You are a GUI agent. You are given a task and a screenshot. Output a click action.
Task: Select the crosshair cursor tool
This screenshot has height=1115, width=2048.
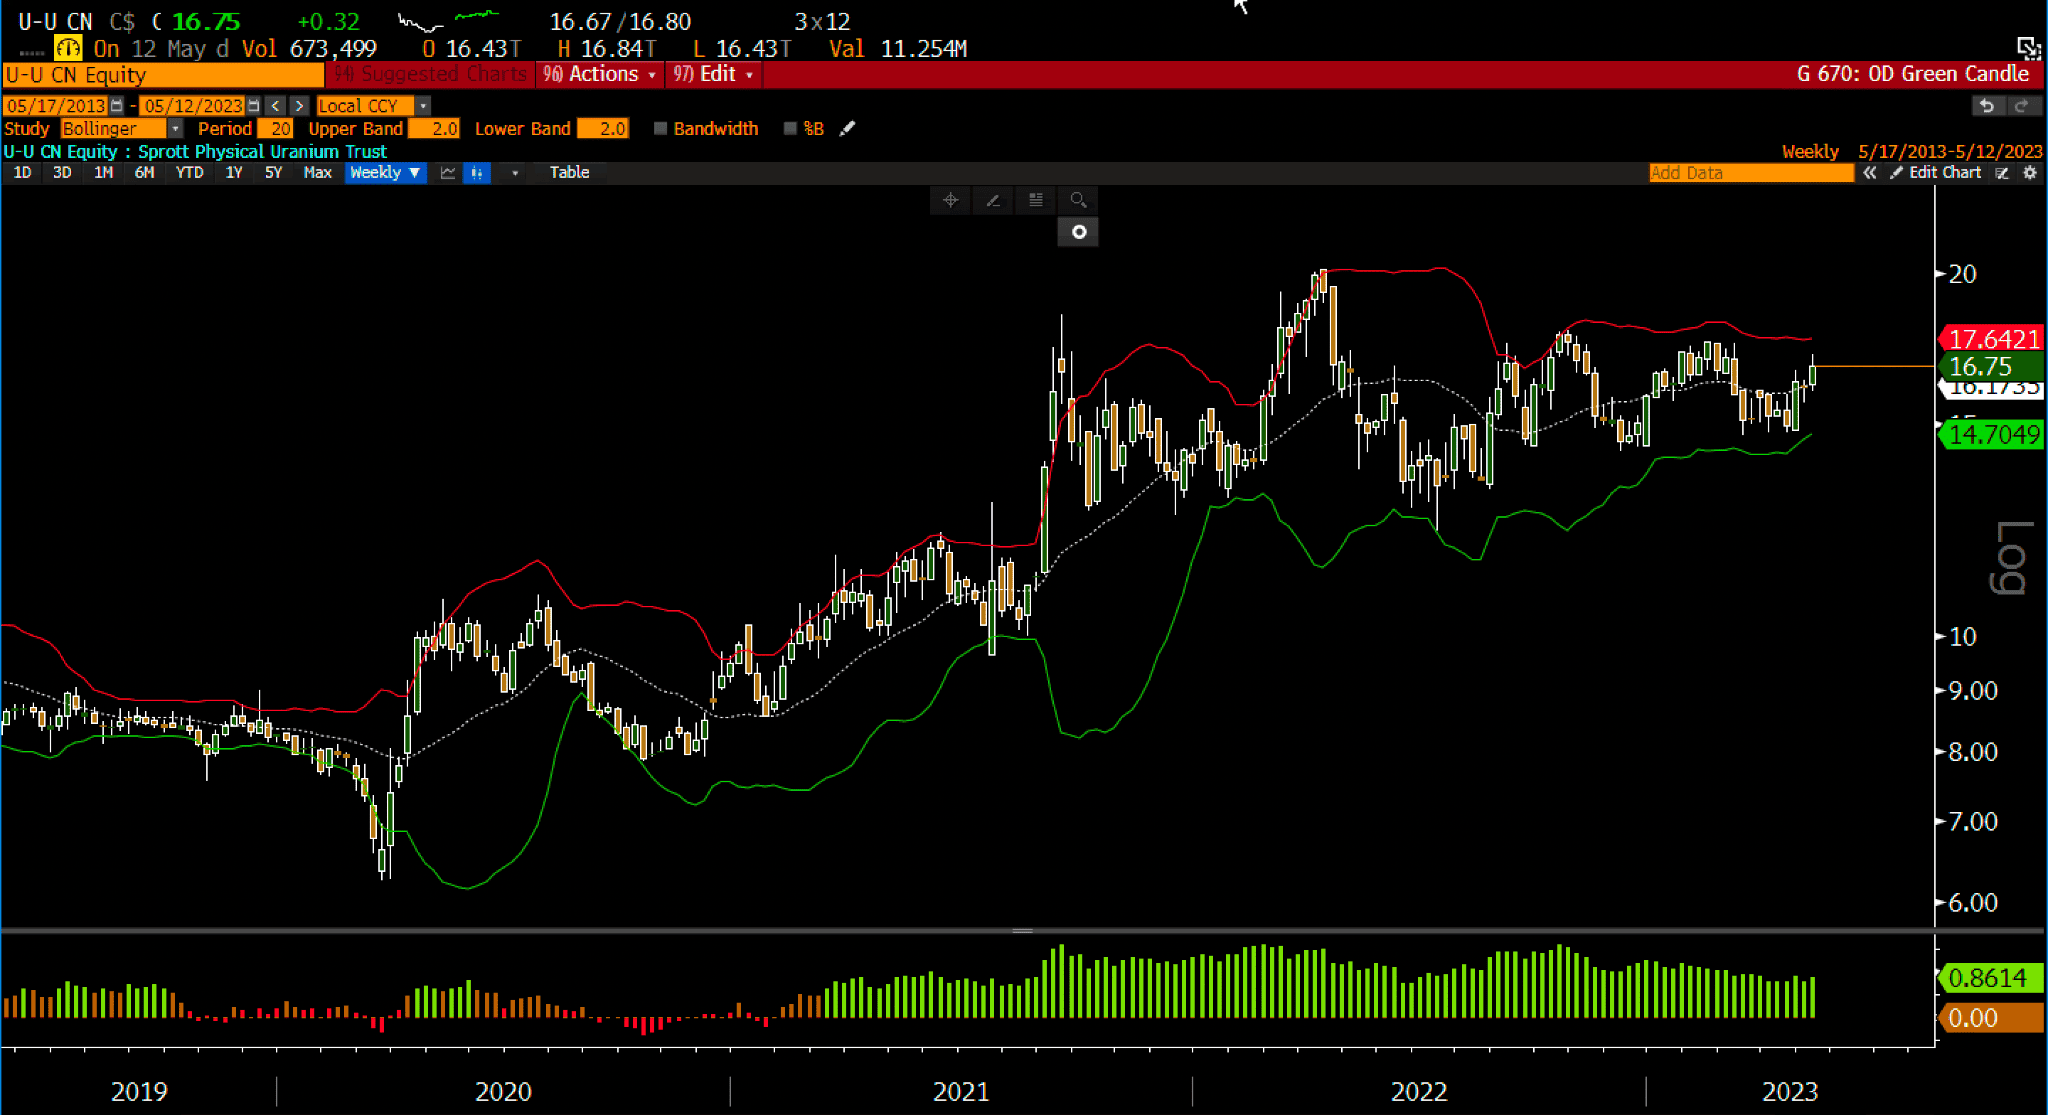pyautogui.click(x=950, y=200)
